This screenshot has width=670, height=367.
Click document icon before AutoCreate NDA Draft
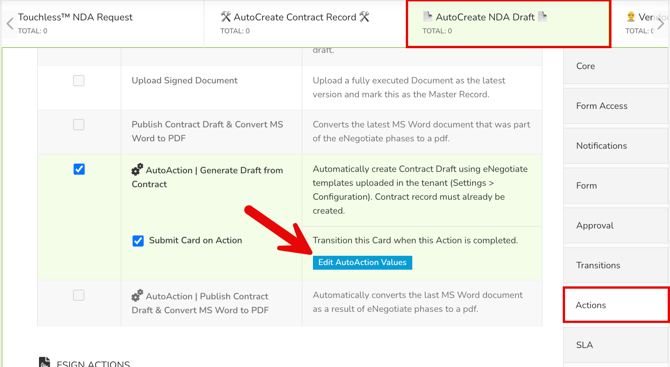pos(427,17)
